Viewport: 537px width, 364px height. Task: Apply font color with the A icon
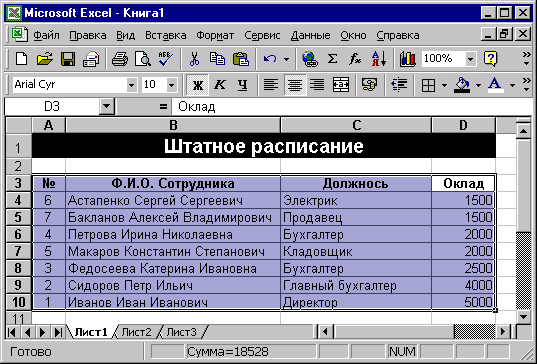click(x=495, y=85)
